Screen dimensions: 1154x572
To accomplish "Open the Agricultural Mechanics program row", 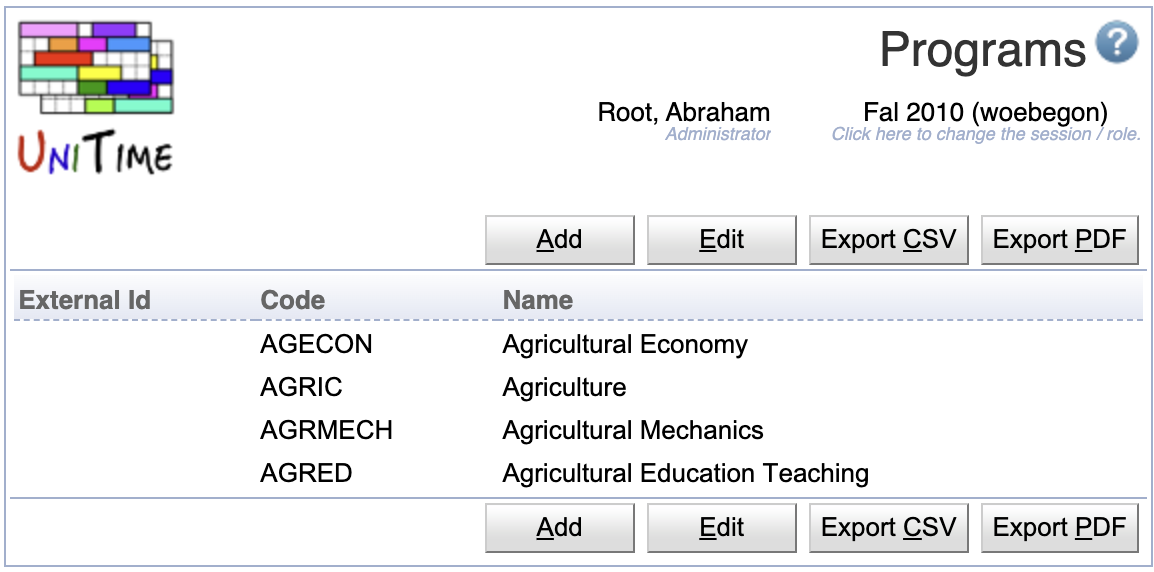I will [x=578, y=430].
